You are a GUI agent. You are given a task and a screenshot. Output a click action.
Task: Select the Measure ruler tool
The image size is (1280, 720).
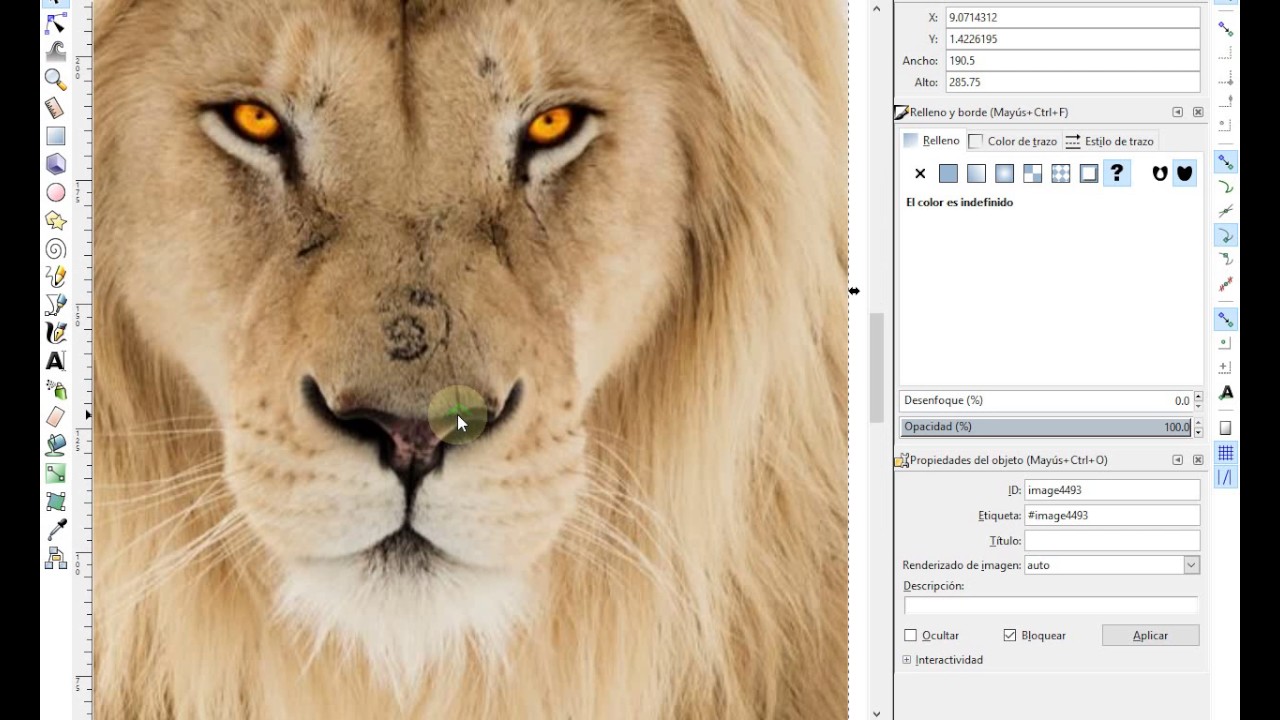(56, 107)
